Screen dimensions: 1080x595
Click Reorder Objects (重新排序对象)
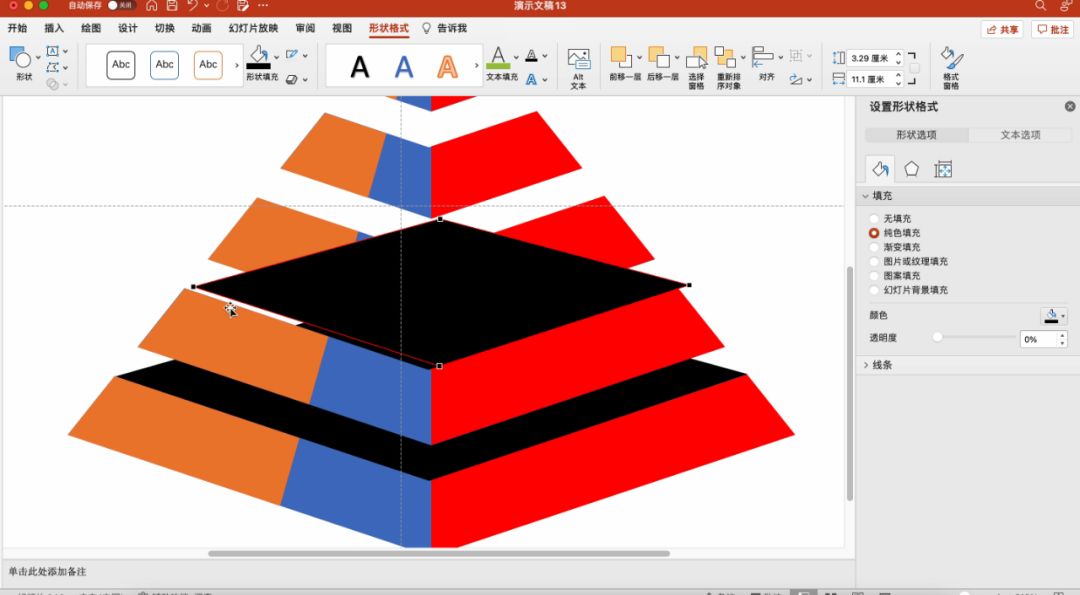click(727, 67)
